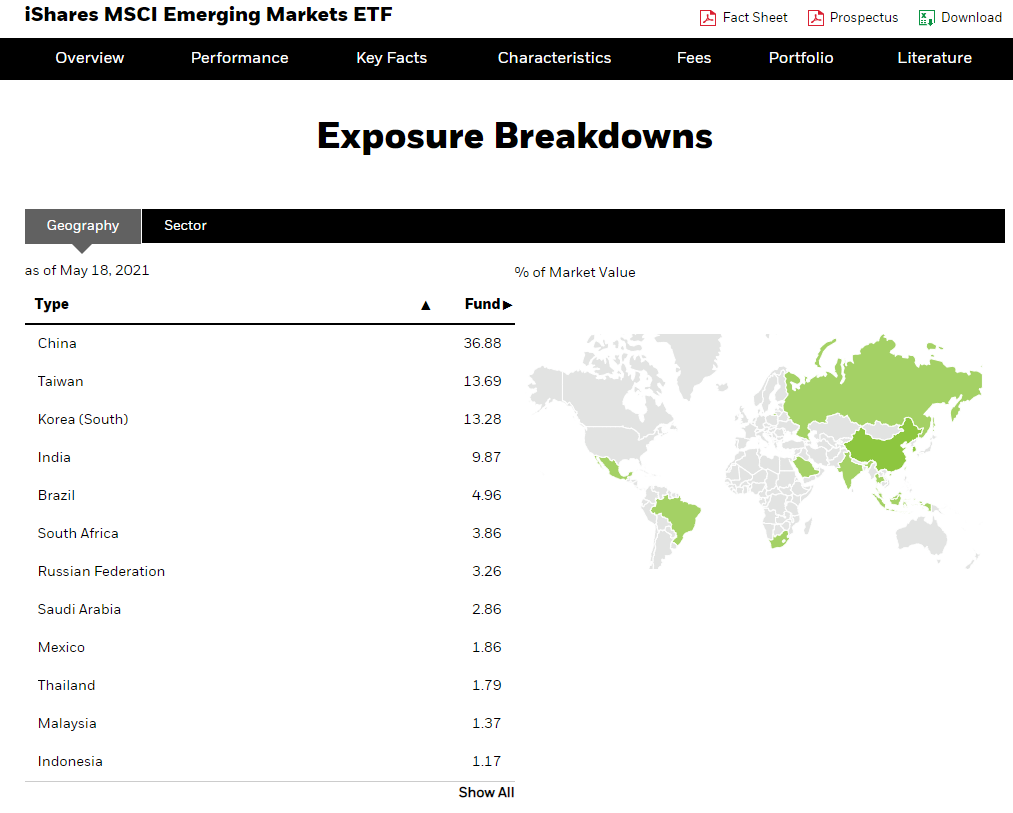Show All geography rows
This screenshot has width=1013, height=813.
[486, 792]
